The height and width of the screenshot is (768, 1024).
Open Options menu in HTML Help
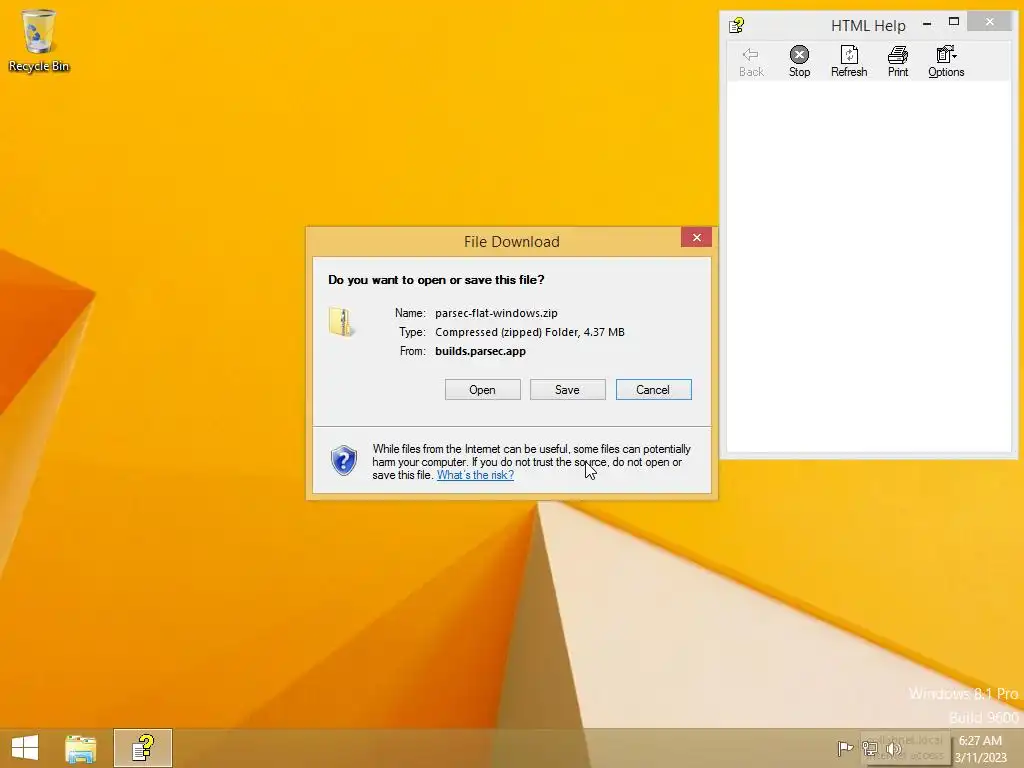click(x=946, y=61)
